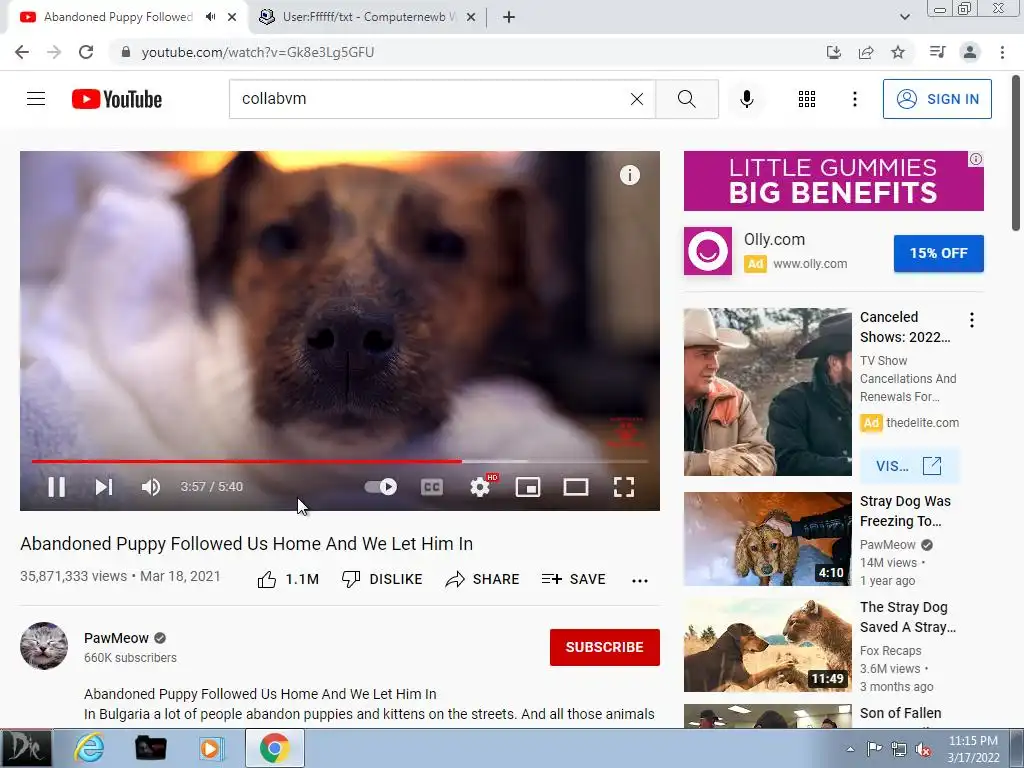
Task: Install app icon in address bar
Action: 834,52
